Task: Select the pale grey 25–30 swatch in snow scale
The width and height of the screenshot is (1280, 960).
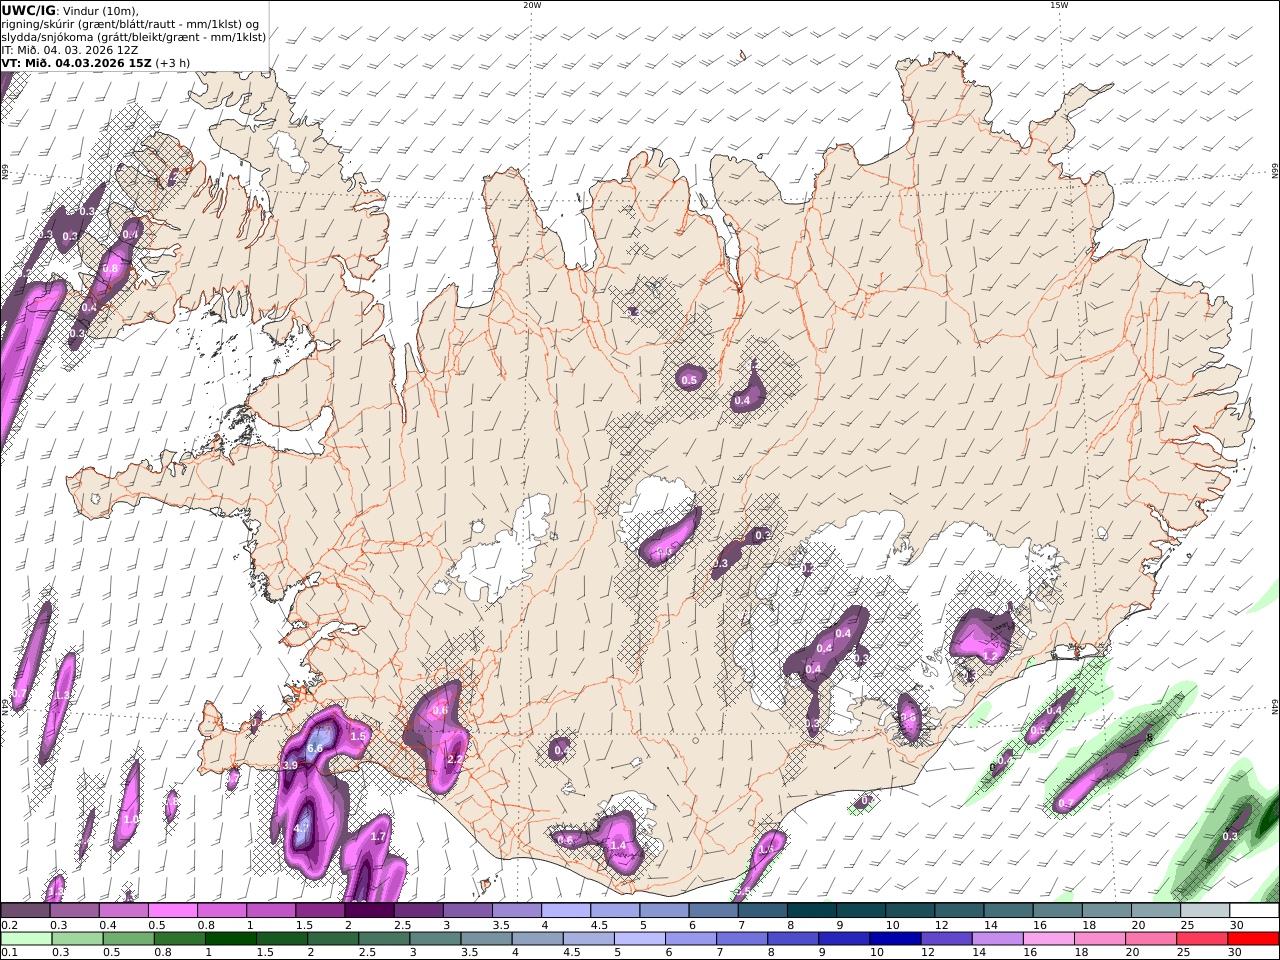Action: (1205, 911)
